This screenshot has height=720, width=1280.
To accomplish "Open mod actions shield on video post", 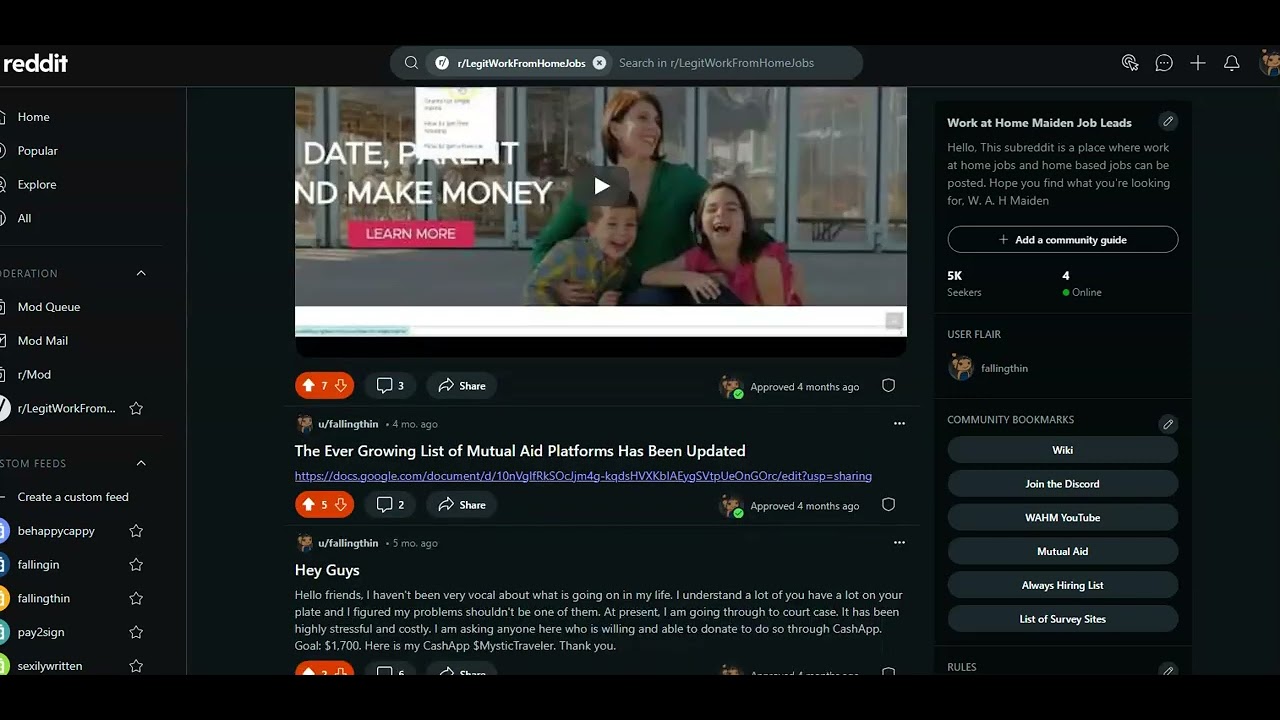I will [888, 386].
